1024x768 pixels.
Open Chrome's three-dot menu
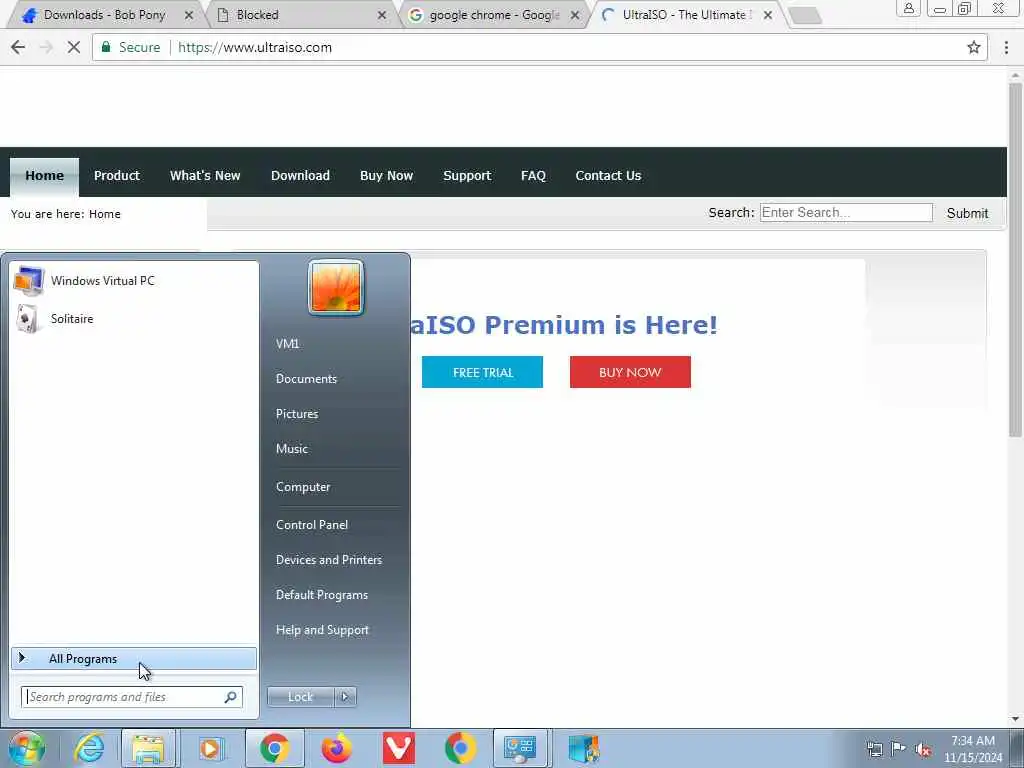(x=1006, y=47)
